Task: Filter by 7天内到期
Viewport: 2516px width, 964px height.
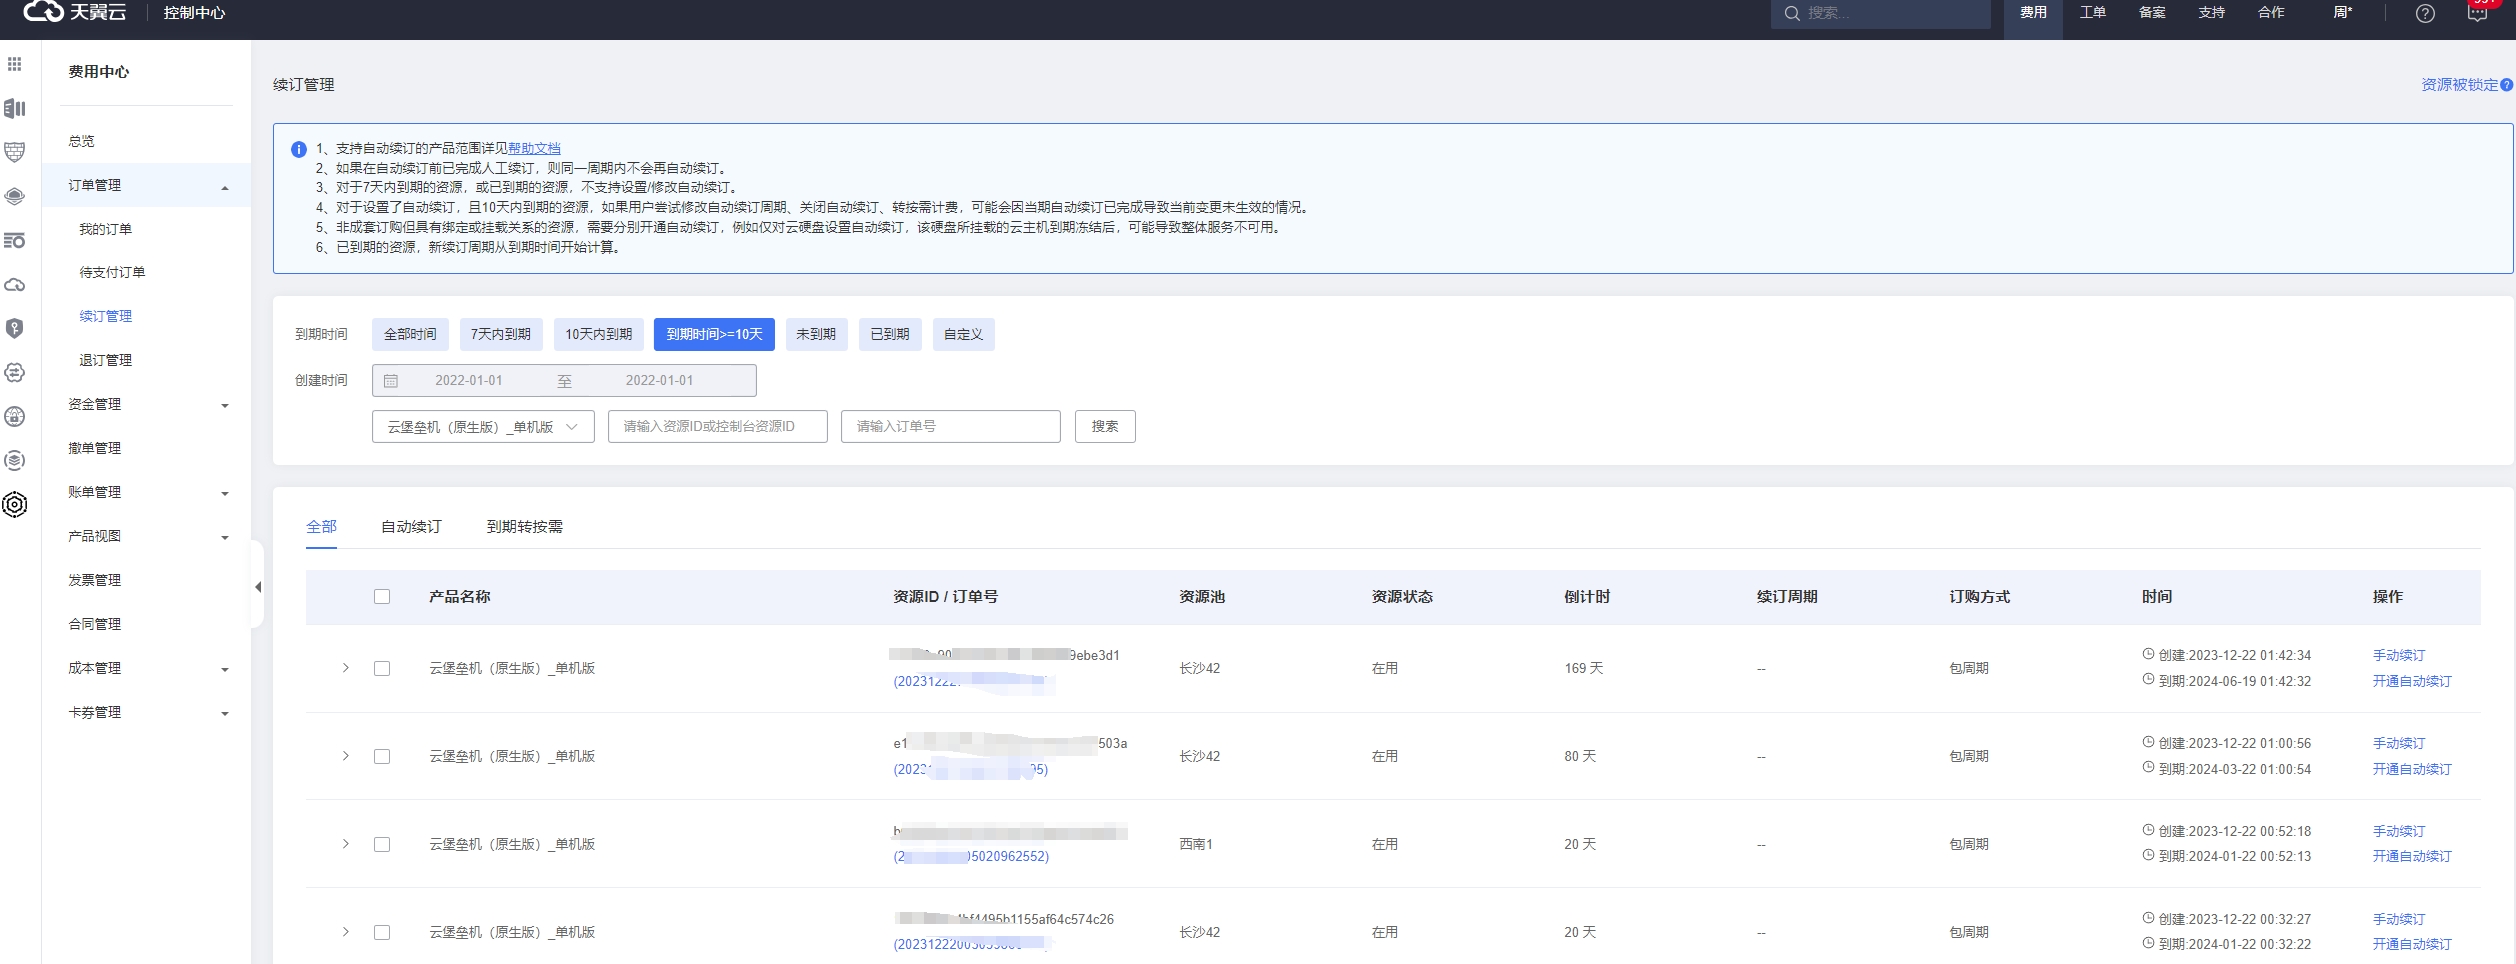Action: 501,335
